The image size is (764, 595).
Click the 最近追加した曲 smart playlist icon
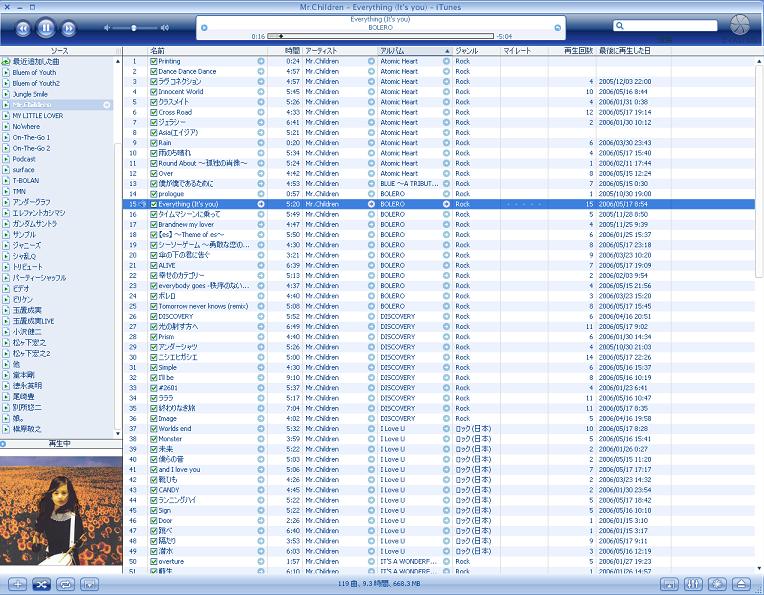pyautogui.click(x=6, y=62)
